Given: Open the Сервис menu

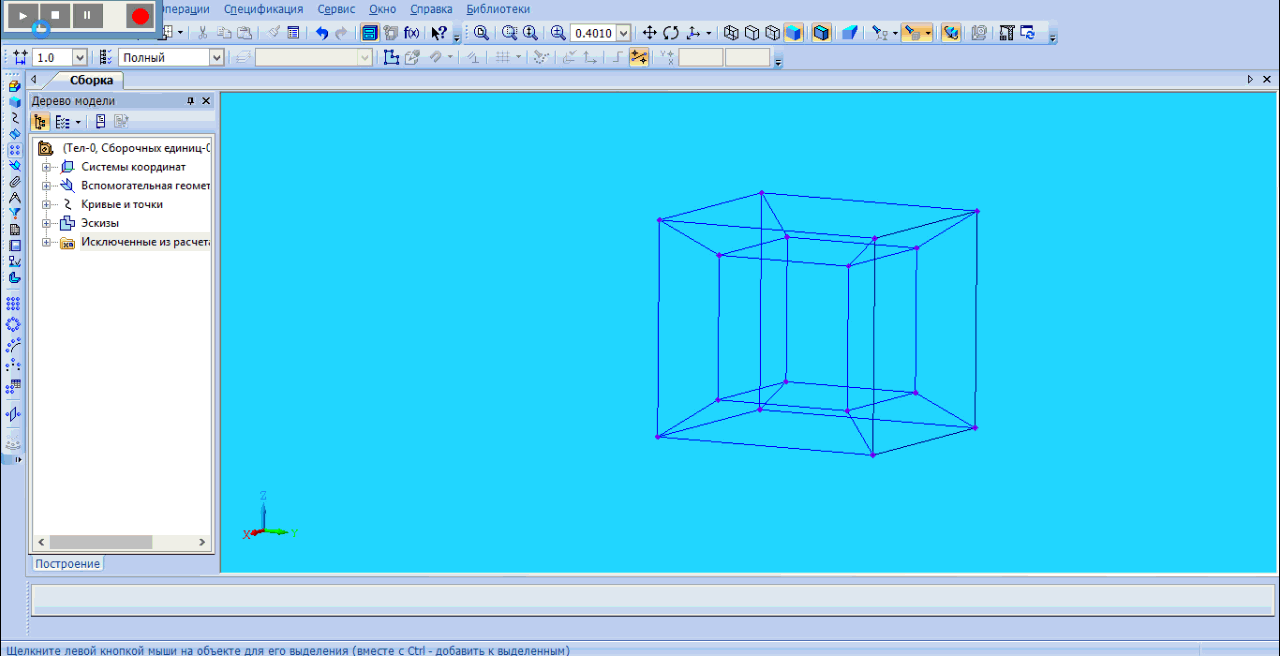Looking at the screenshot, I should [x=336, y=9].
